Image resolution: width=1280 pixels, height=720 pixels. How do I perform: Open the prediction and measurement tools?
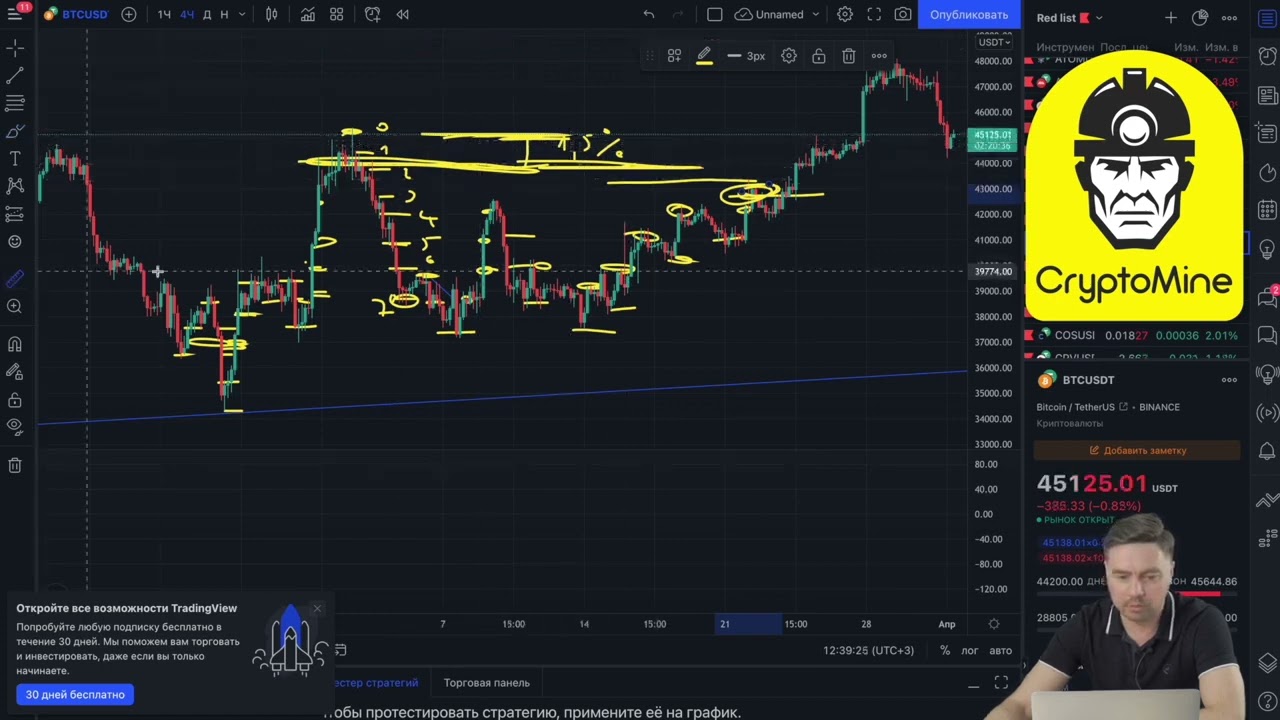[15, 213]
